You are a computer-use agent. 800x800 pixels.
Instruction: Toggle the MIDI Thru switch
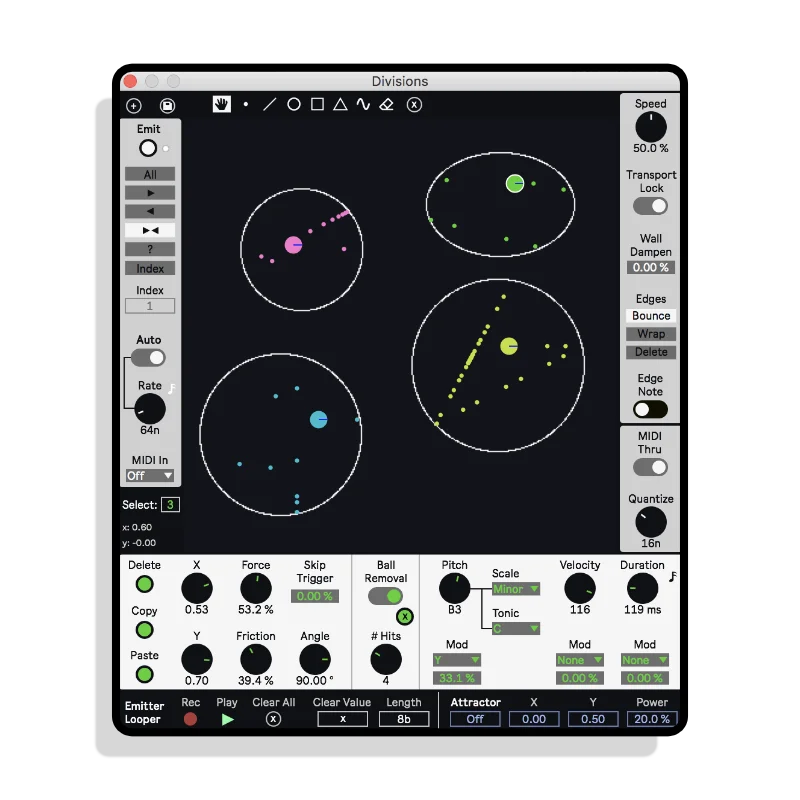coord(651,467)
